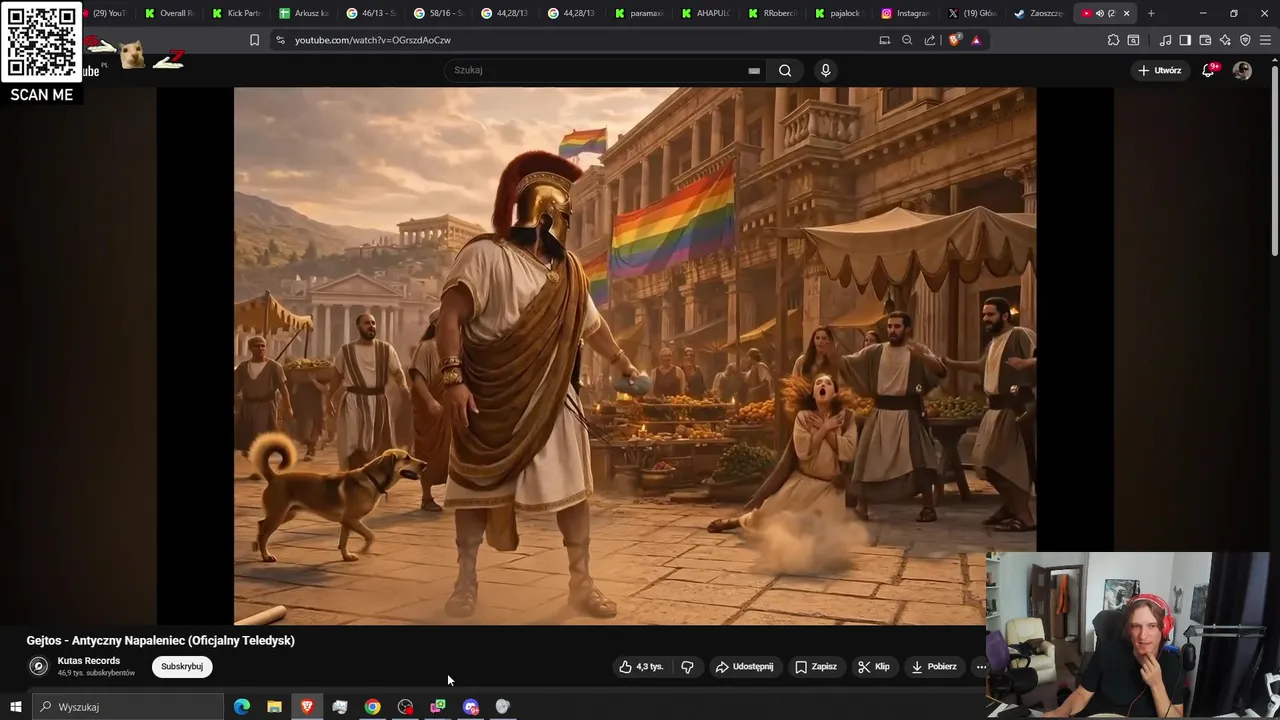Open the YouTube account avatar menu
1280x720 pixels.
tap(1242, 70)
